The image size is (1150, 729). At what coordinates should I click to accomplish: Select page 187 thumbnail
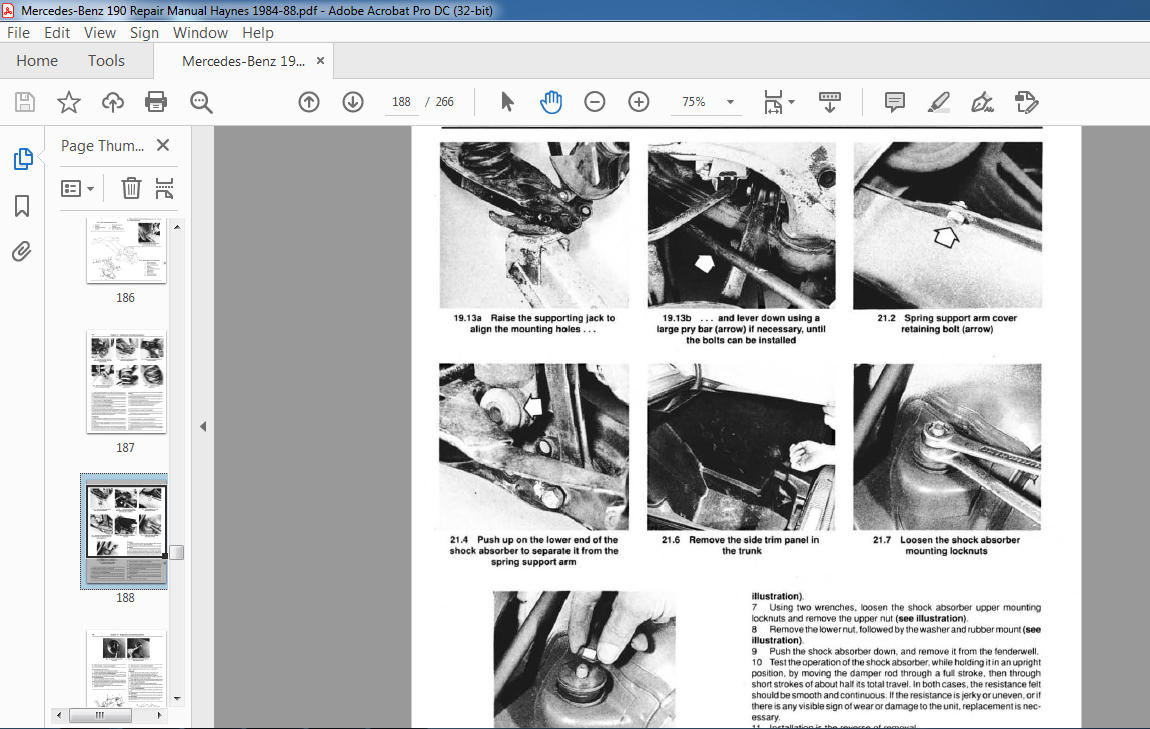pyautogui.click(x=126, y=381)
